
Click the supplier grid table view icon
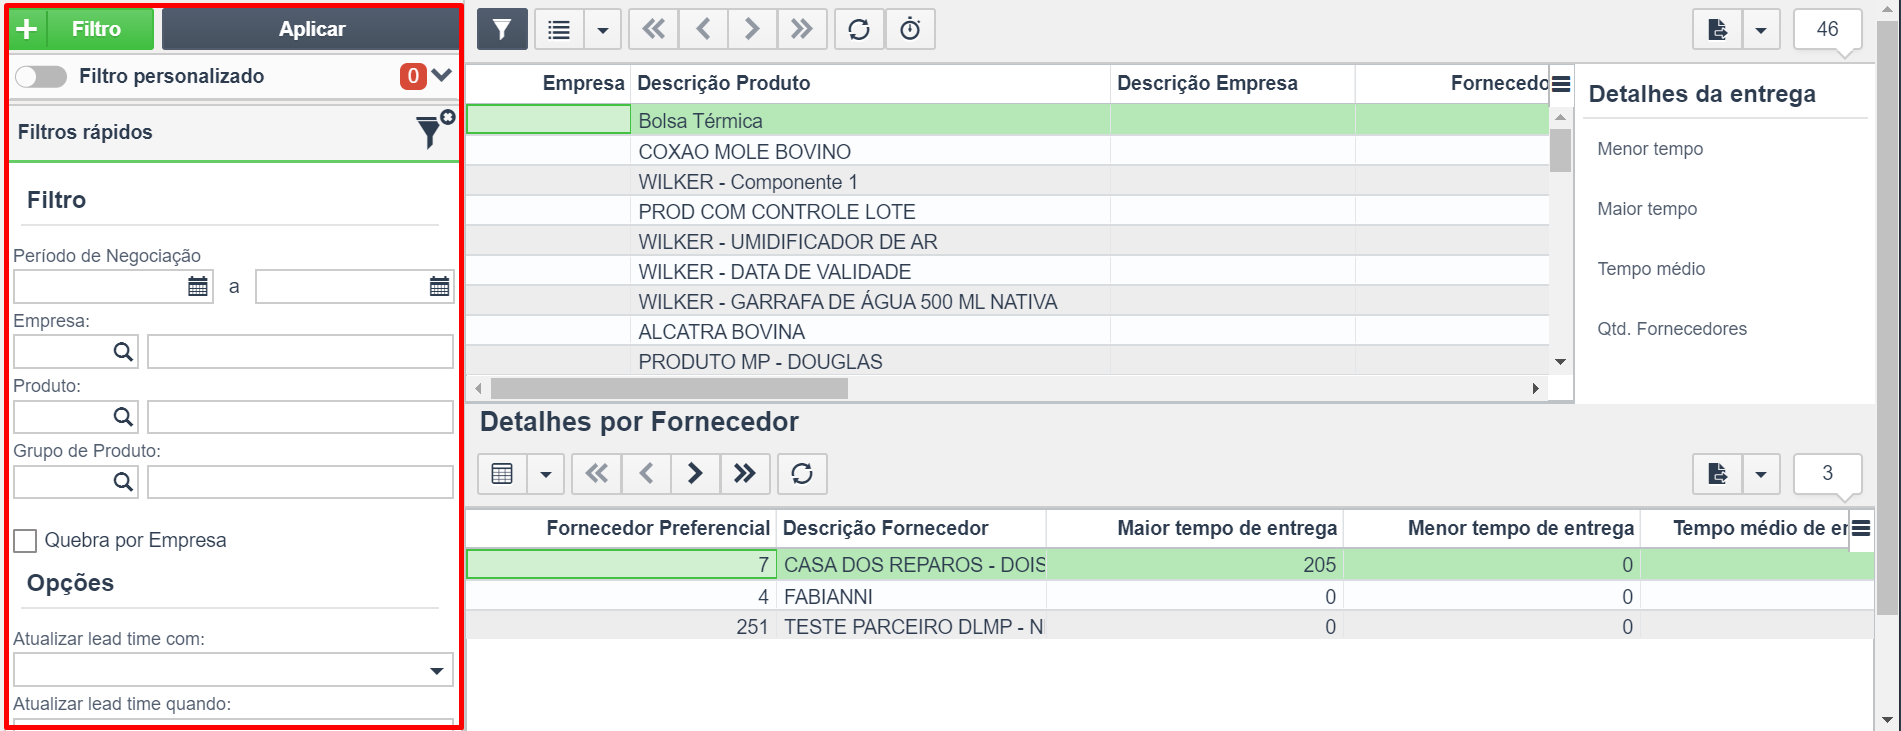coord(502,474)
